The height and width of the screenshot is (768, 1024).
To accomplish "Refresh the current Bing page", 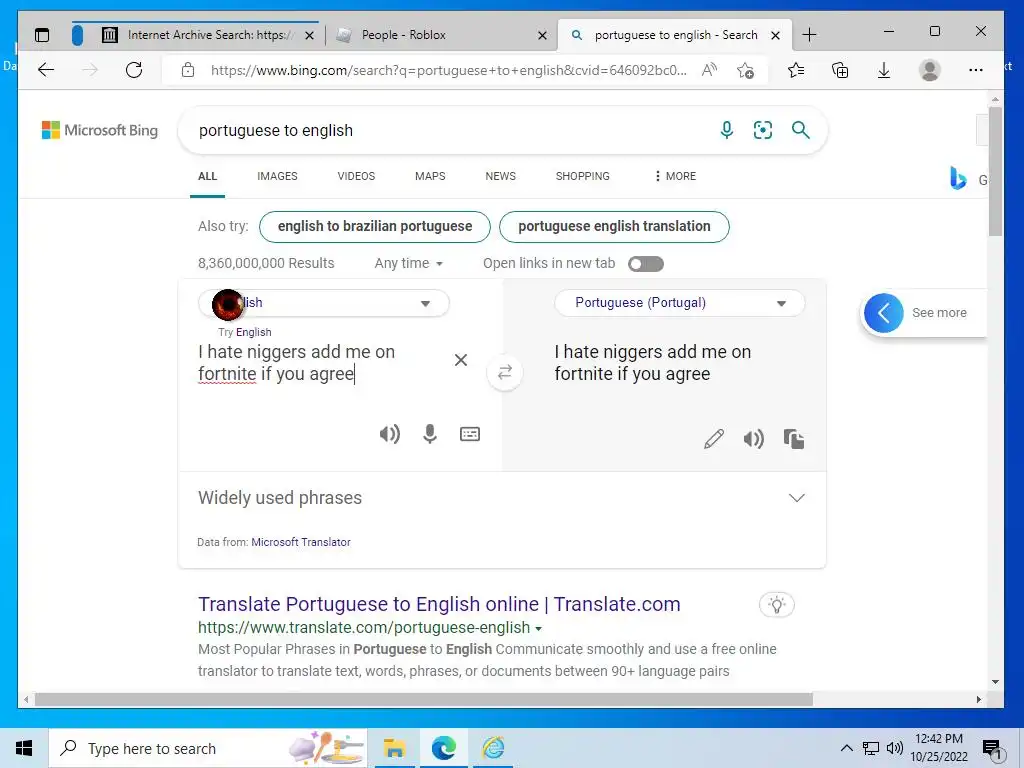I will coord(134,70).
